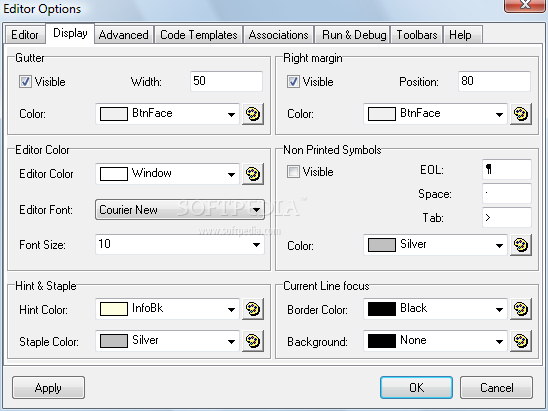The height and width of the screenshot is (411, 548).
Task: Click the Cancel button
Action: coord(497,388)
